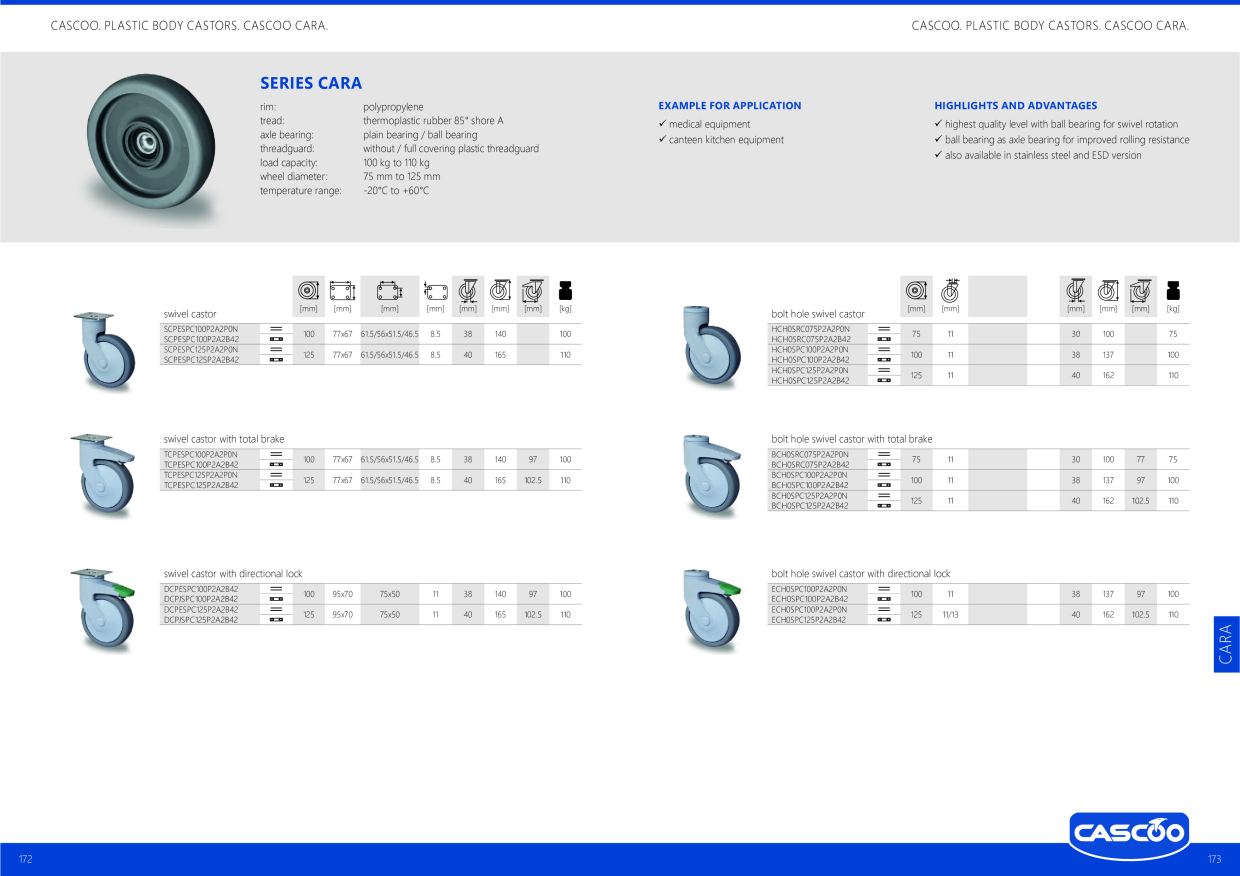Click page number 172 at bottom left
Viewport: 1240px width, 876px height.
(x=26, y=860)
